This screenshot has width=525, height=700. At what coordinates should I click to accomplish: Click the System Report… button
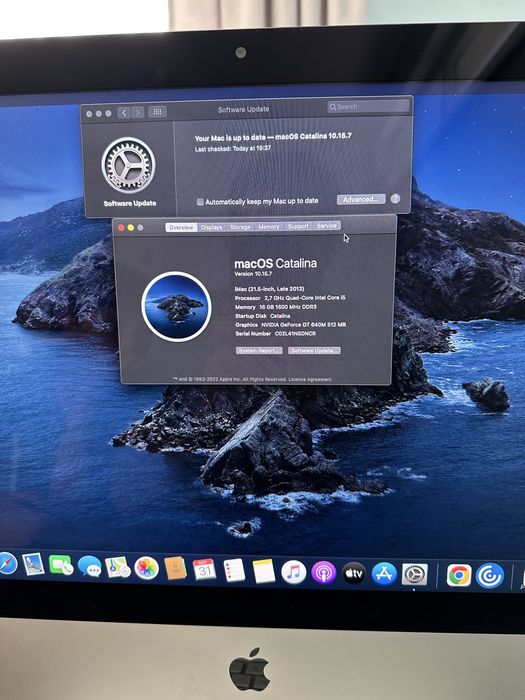pos(259,350)
